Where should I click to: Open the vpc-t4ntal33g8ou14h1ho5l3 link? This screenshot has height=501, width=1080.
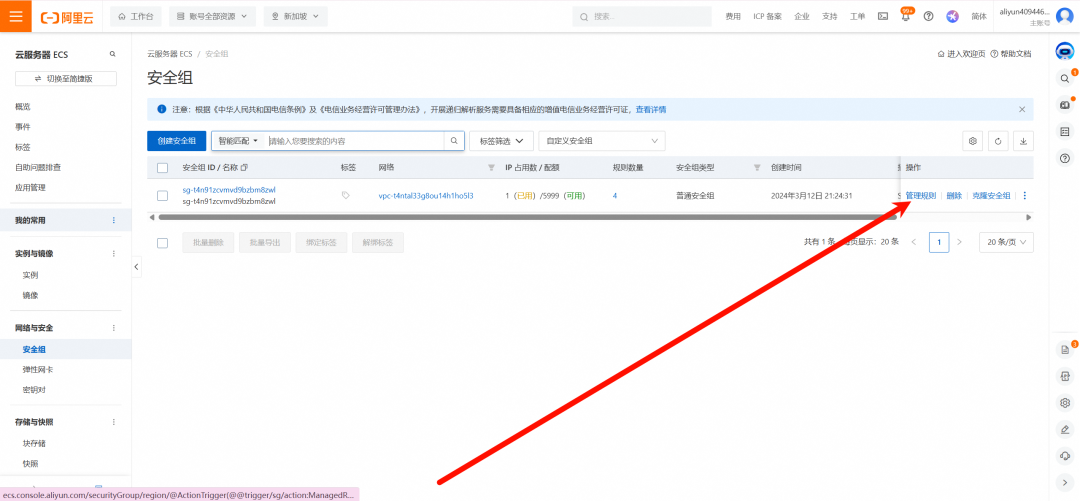coord(426,196)
